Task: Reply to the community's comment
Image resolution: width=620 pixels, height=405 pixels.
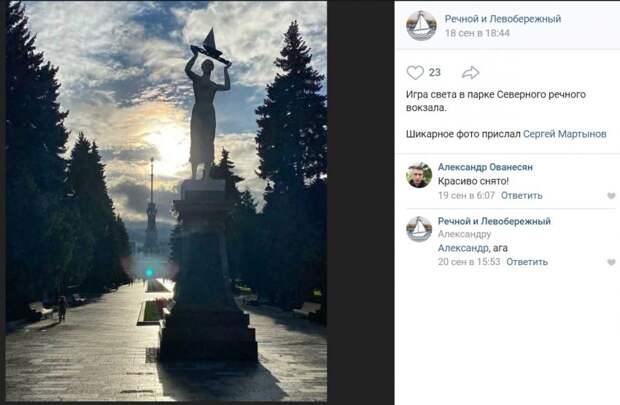Action: 527,262
